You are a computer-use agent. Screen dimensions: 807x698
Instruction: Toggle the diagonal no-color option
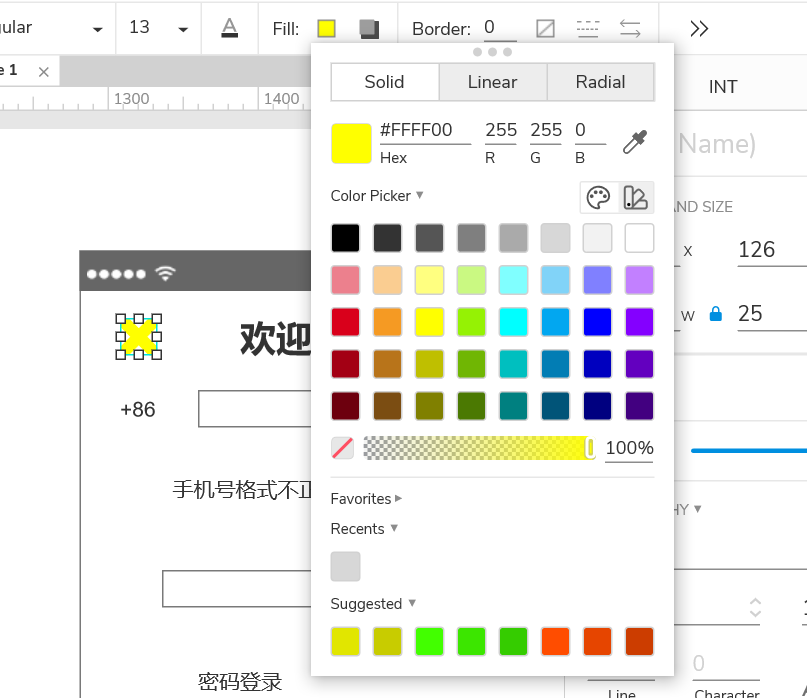click(x=343, y=447)
